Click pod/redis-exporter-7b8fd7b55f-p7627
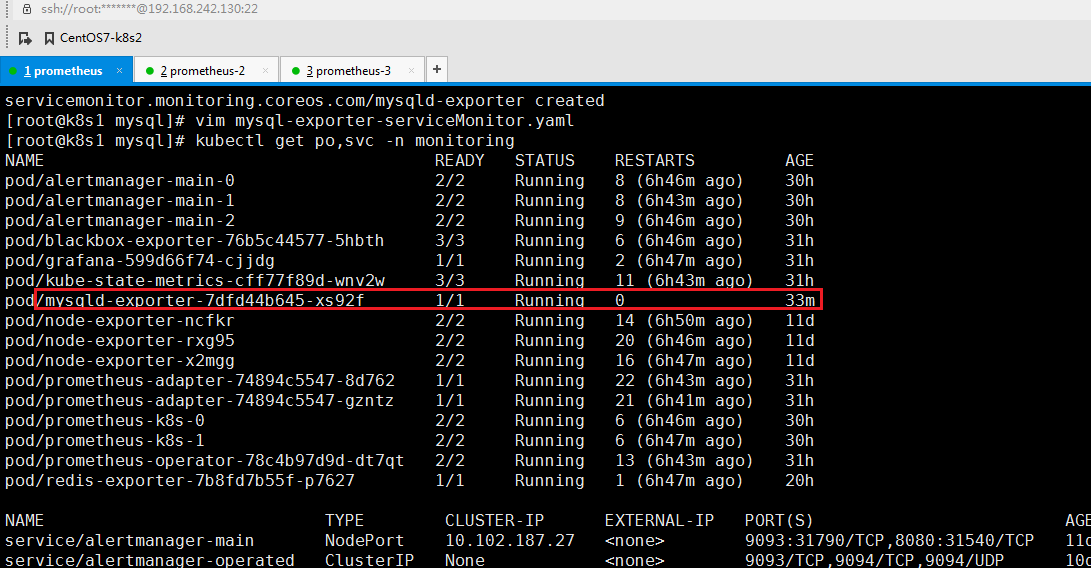 pyautogui.click(x=180, y=481)
